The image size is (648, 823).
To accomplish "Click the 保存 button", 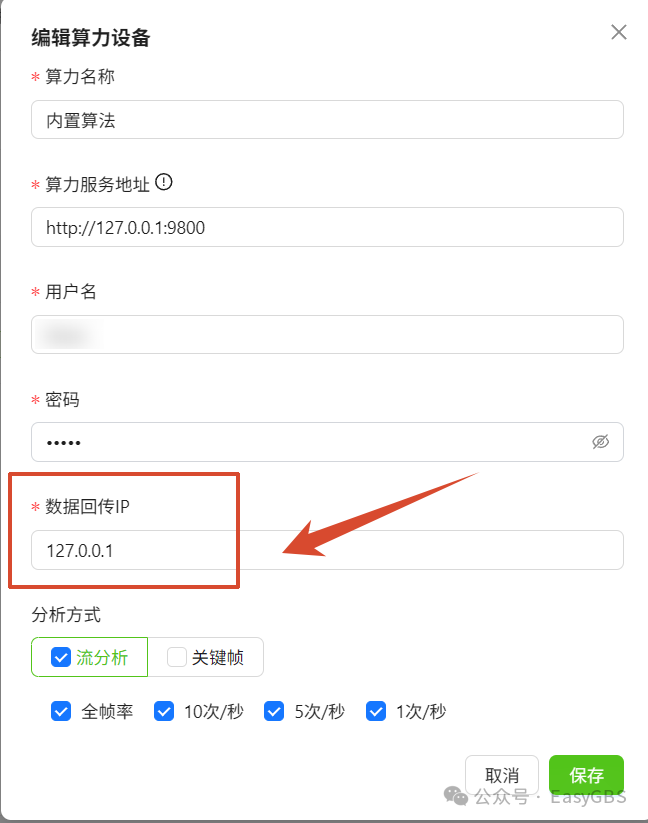I will [586, 775].
